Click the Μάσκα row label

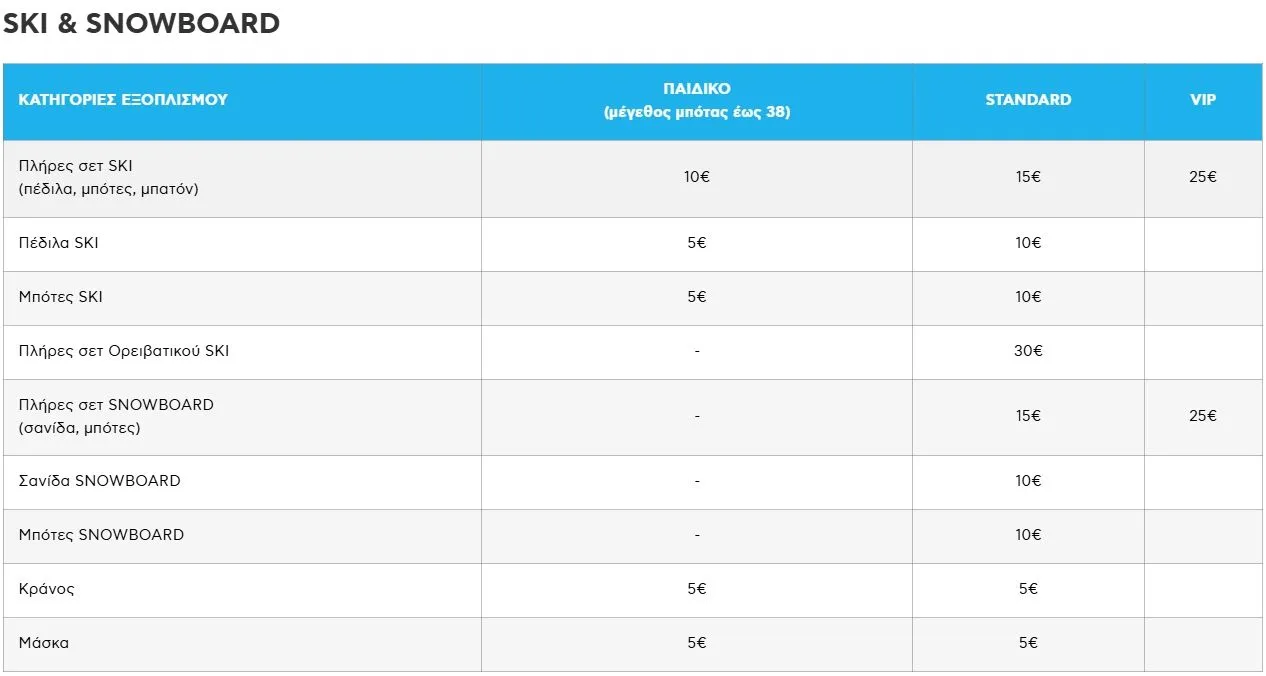tap(44, 643)
